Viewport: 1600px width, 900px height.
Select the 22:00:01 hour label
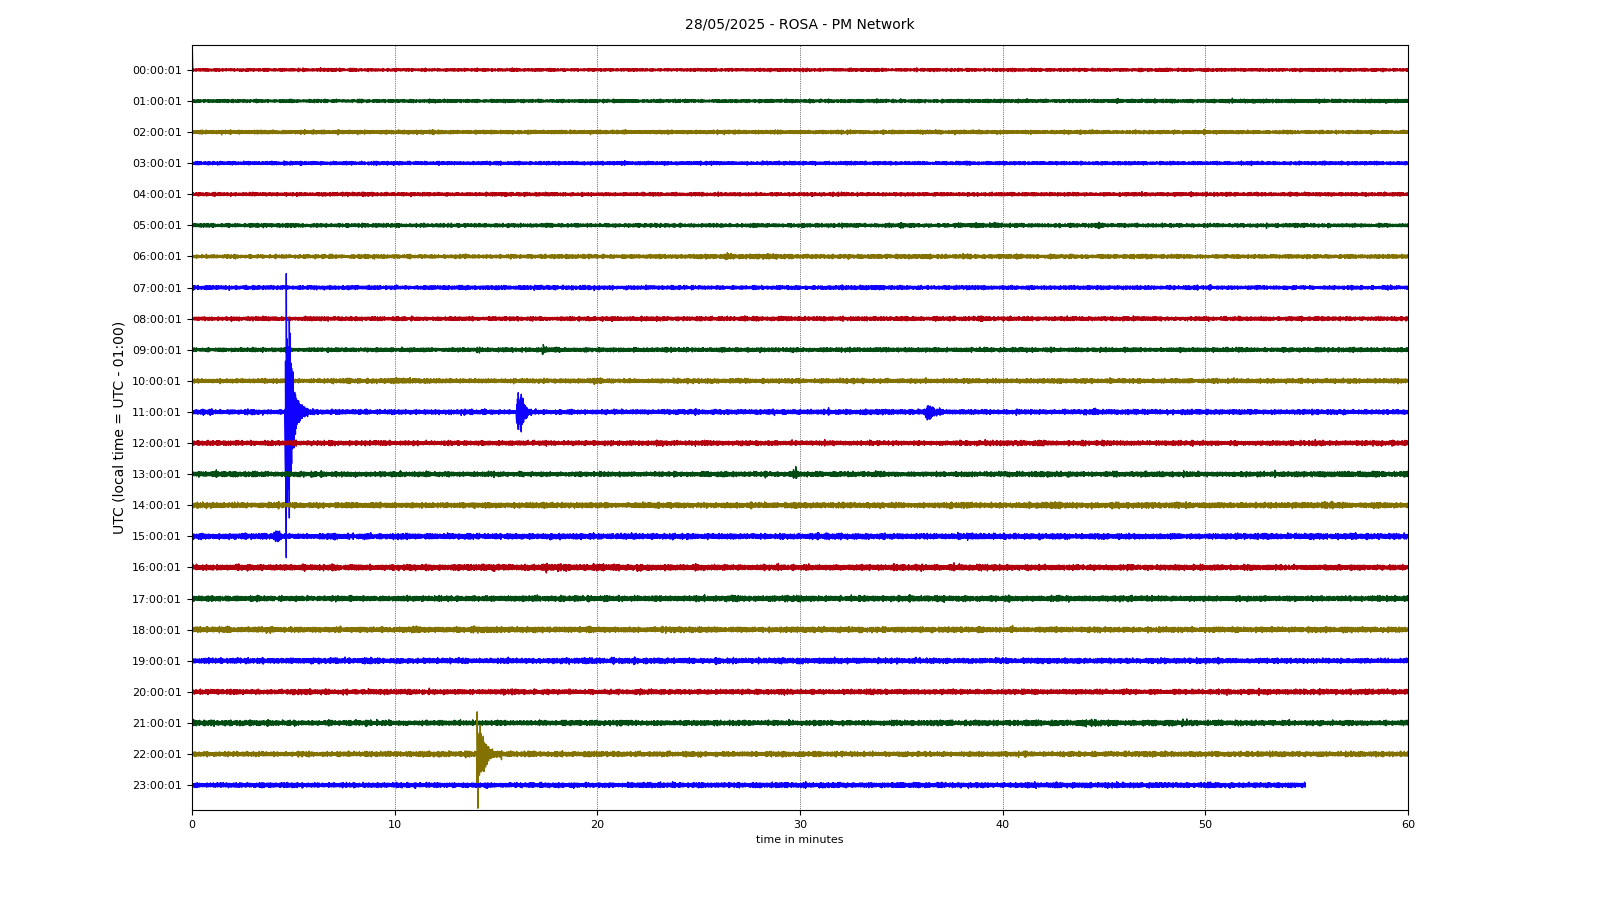point(157,755)
